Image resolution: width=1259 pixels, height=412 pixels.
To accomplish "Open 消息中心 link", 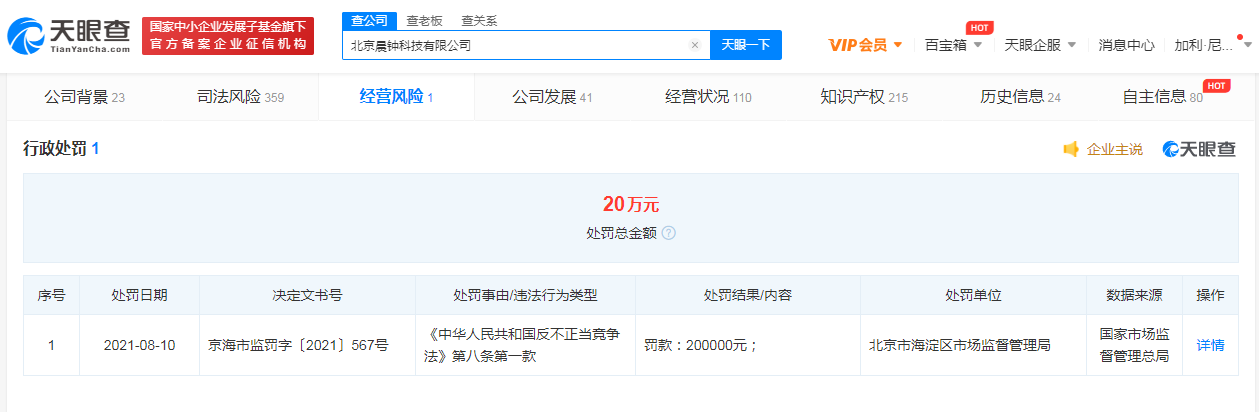I will tap(1126, 45).
